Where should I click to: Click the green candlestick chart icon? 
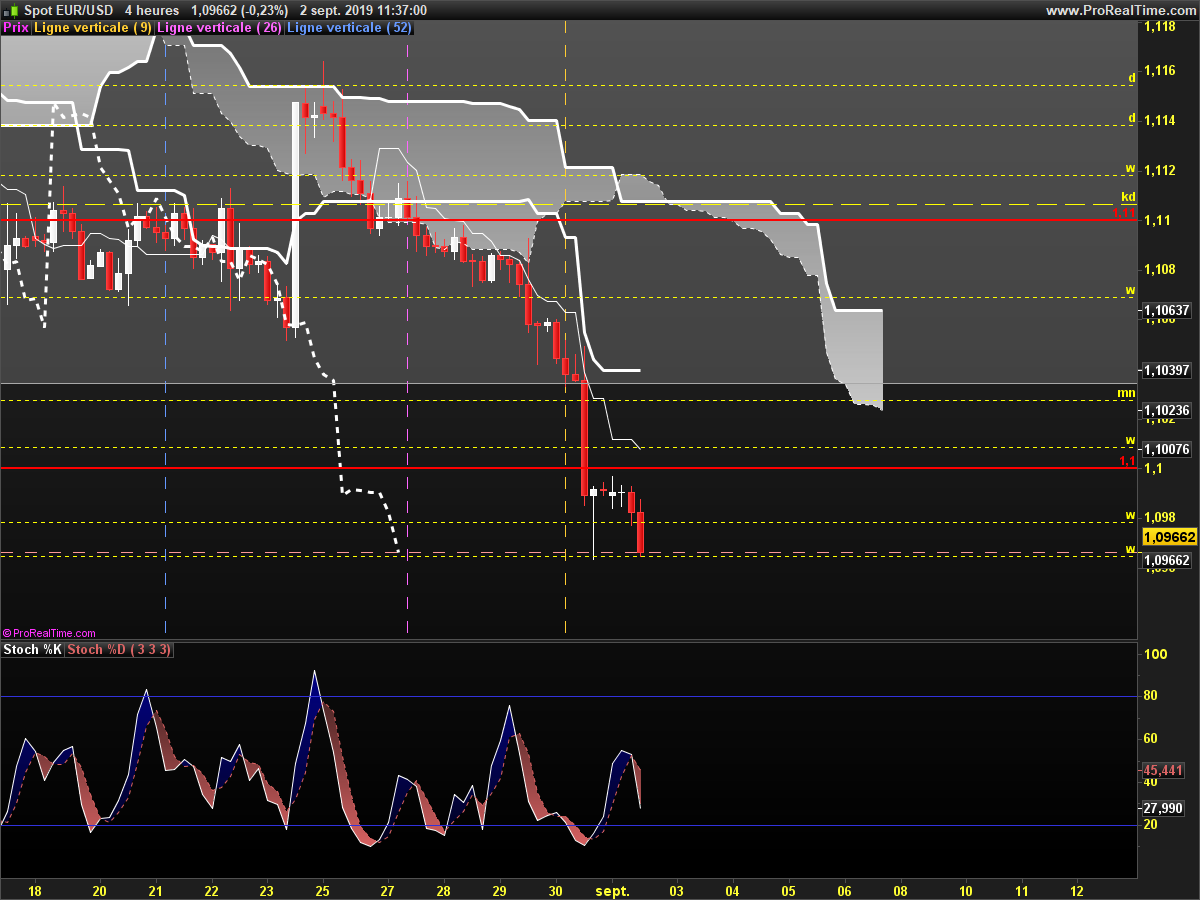click(x=11, y=10)
